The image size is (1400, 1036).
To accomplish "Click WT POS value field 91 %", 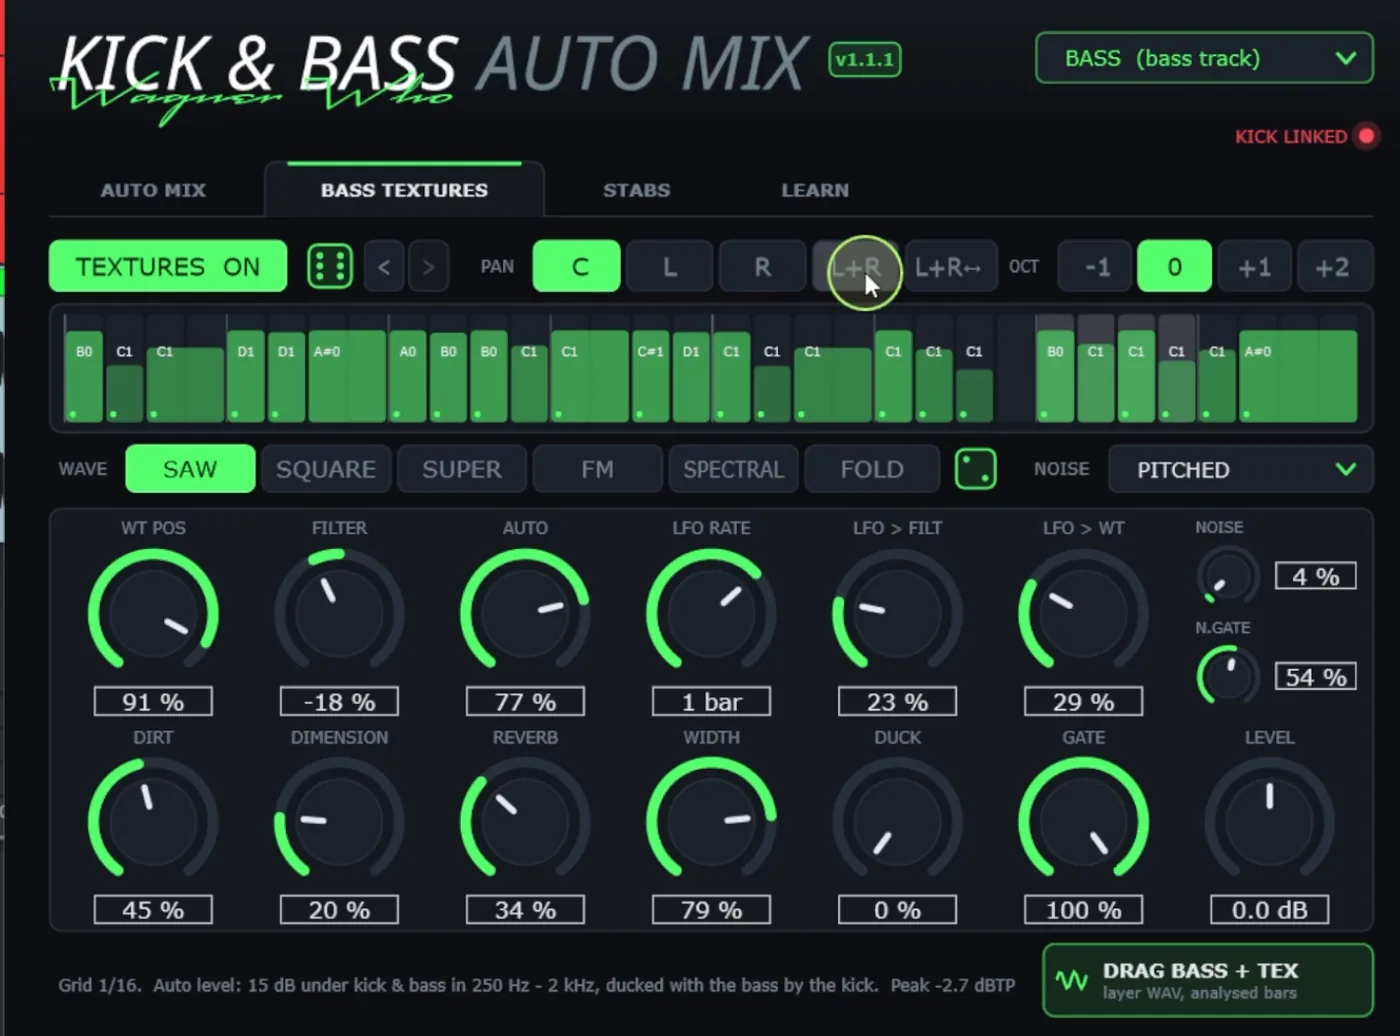I will 153,702.
